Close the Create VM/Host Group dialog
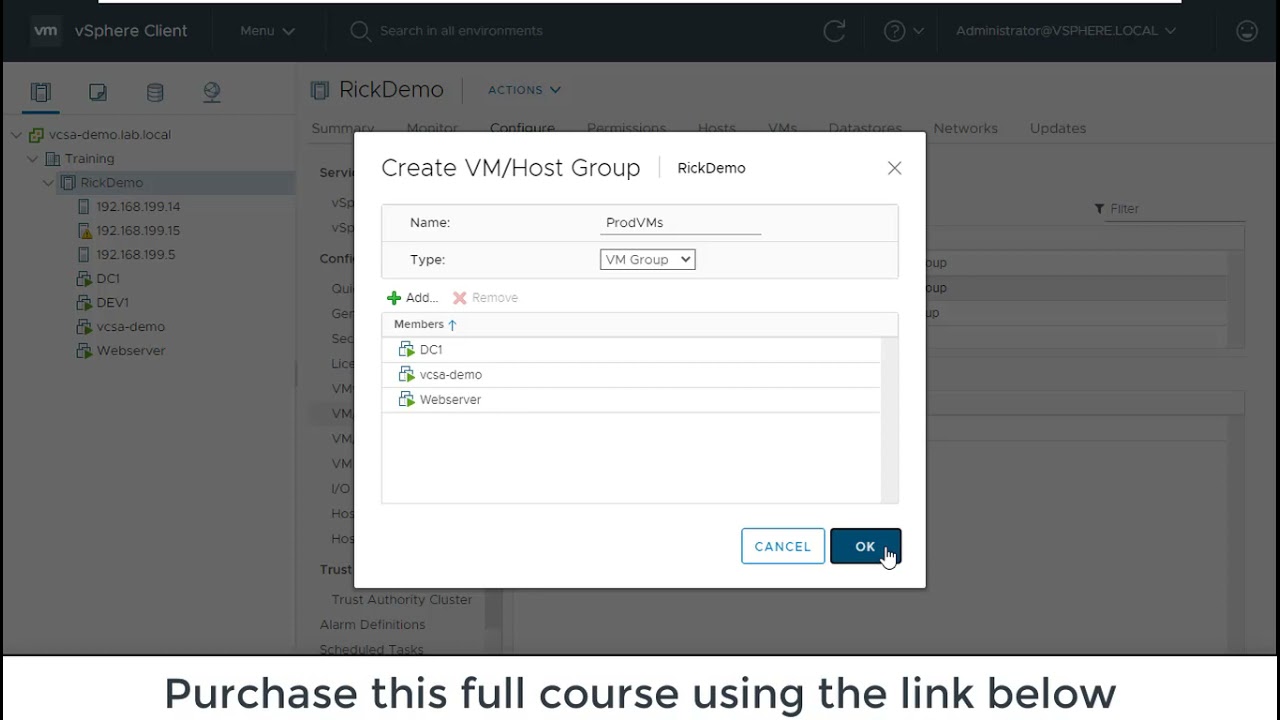The height and width of the screenshot is (720, 1280). pos(894,168)
